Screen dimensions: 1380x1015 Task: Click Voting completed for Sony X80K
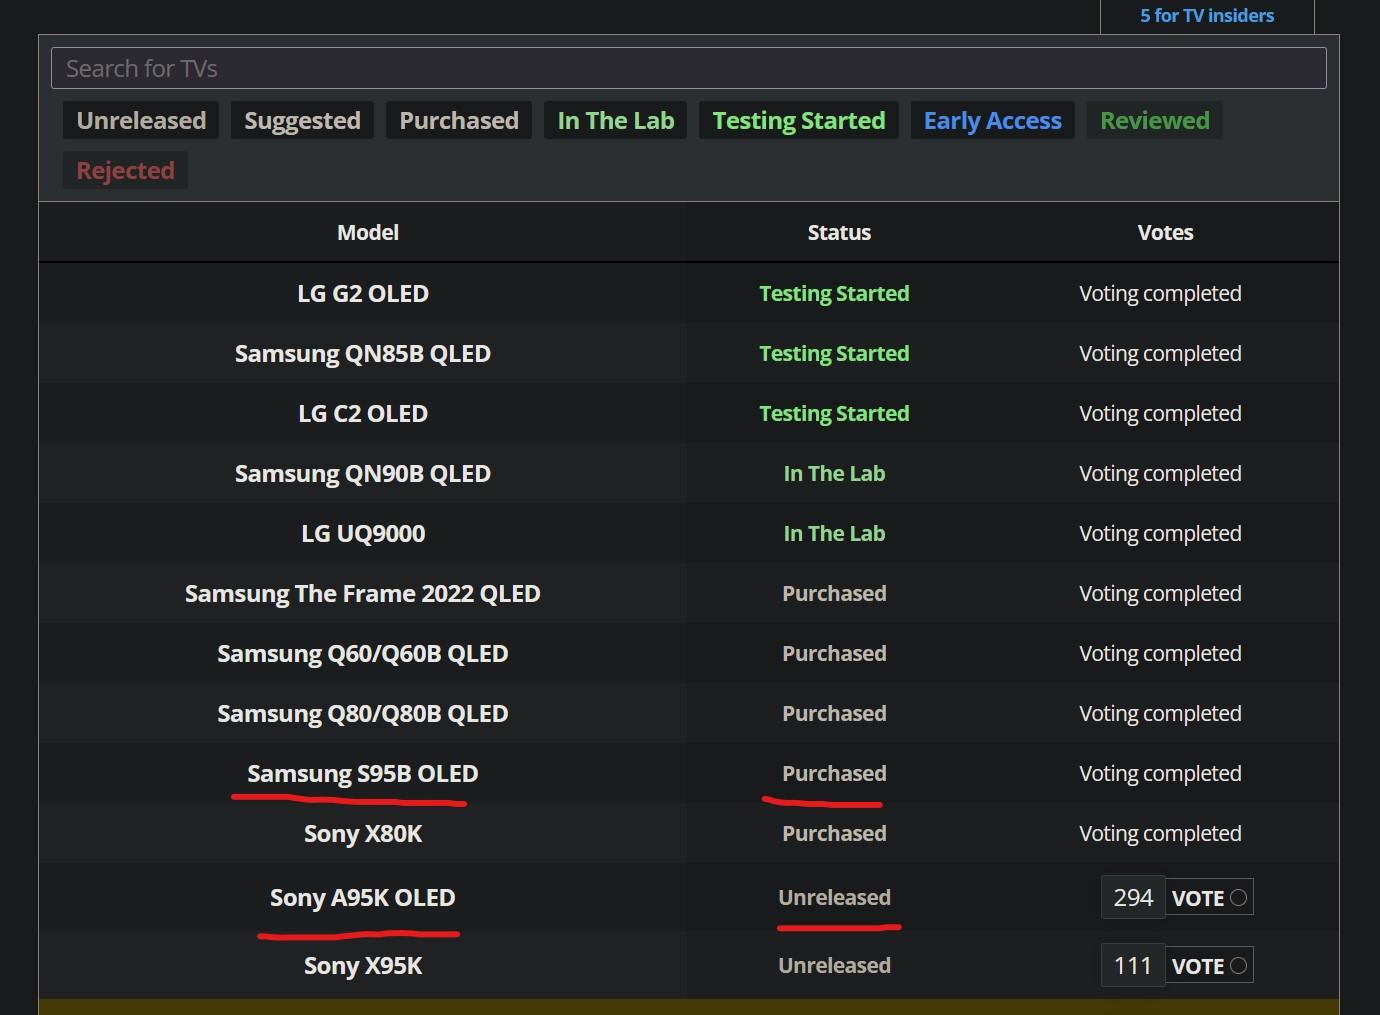coord(1160,833)
